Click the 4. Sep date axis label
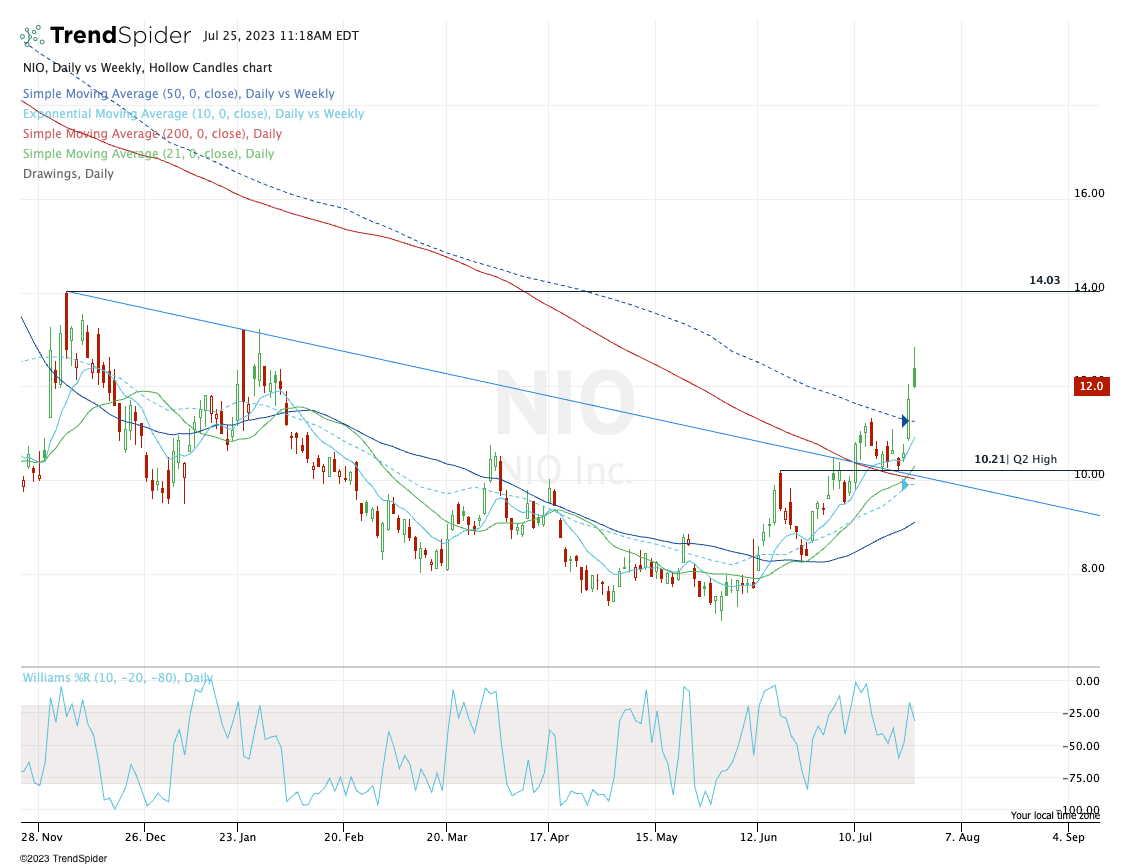 tap(1068, 837)
